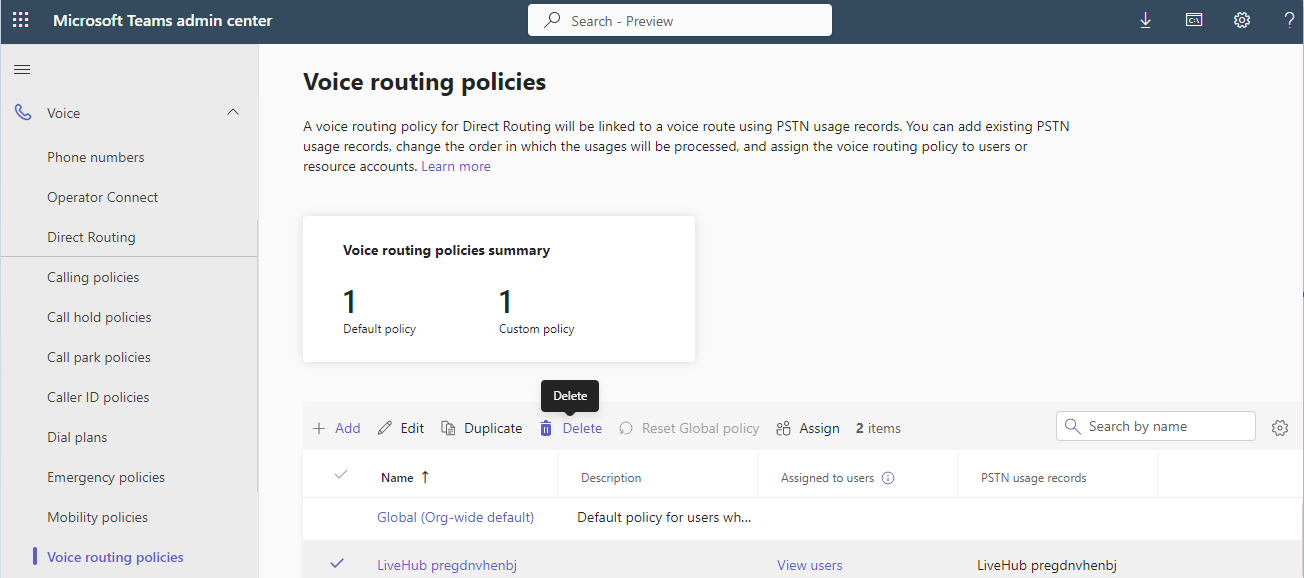Toggle the select-all rows checkmark
This screenshot has height=578, width=1304.
340,475
